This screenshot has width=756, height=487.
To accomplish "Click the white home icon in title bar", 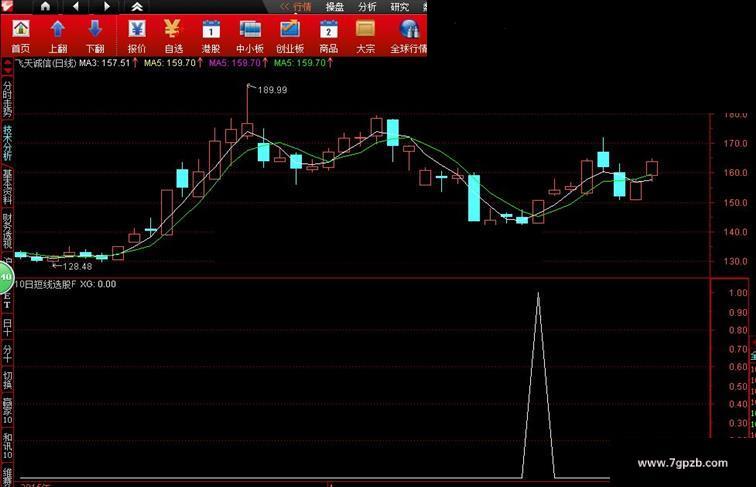I will [x=45, y=6].
